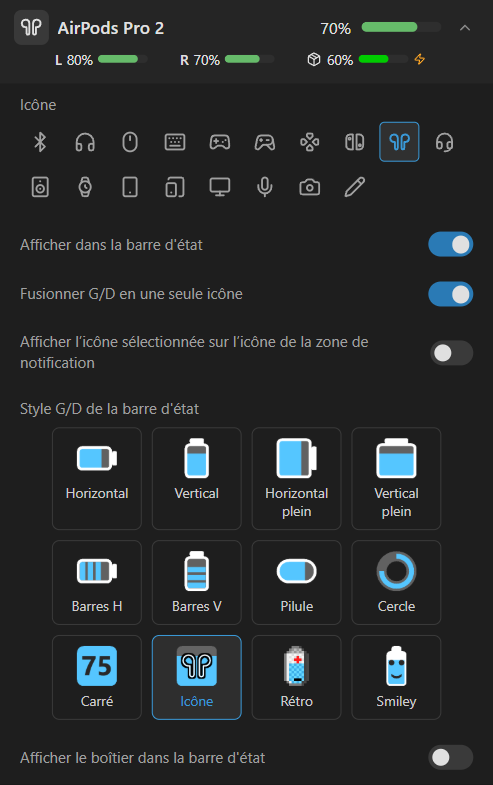Select the Horizontal plein style
The height and width of the screenshot is (785, 493).
tap(296, 479)
